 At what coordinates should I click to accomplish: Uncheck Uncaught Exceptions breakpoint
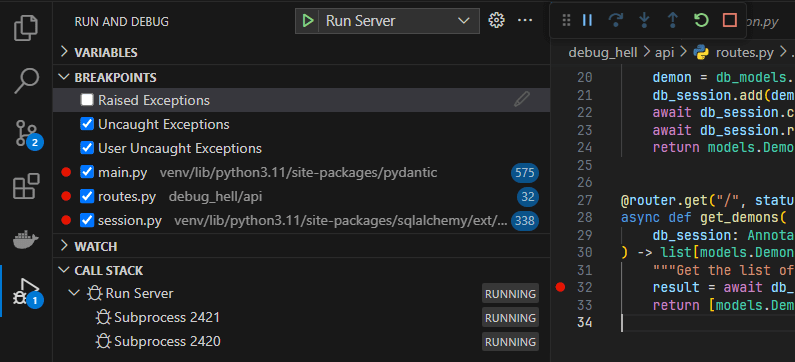87,124
